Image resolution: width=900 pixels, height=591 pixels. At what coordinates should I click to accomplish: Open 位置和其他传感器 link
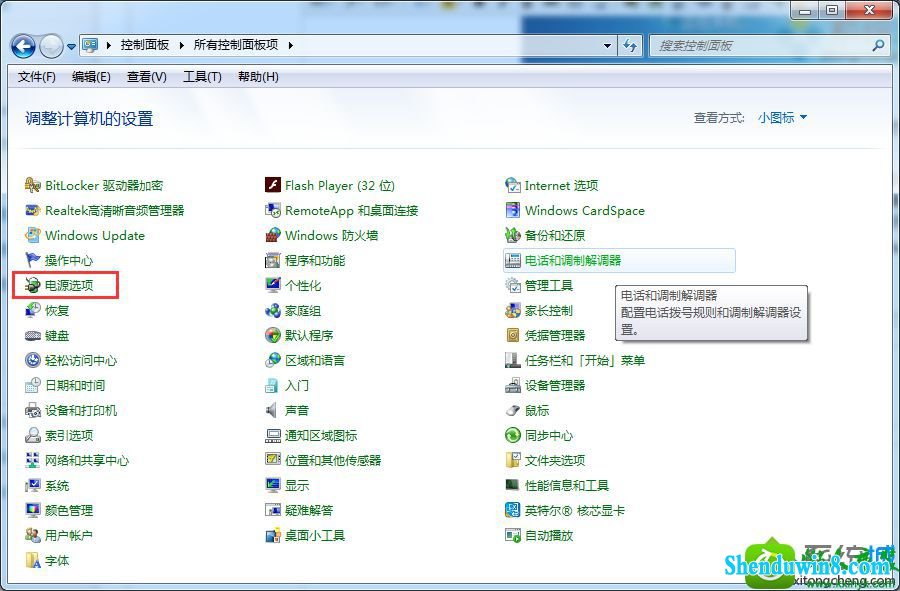point(333,460)
